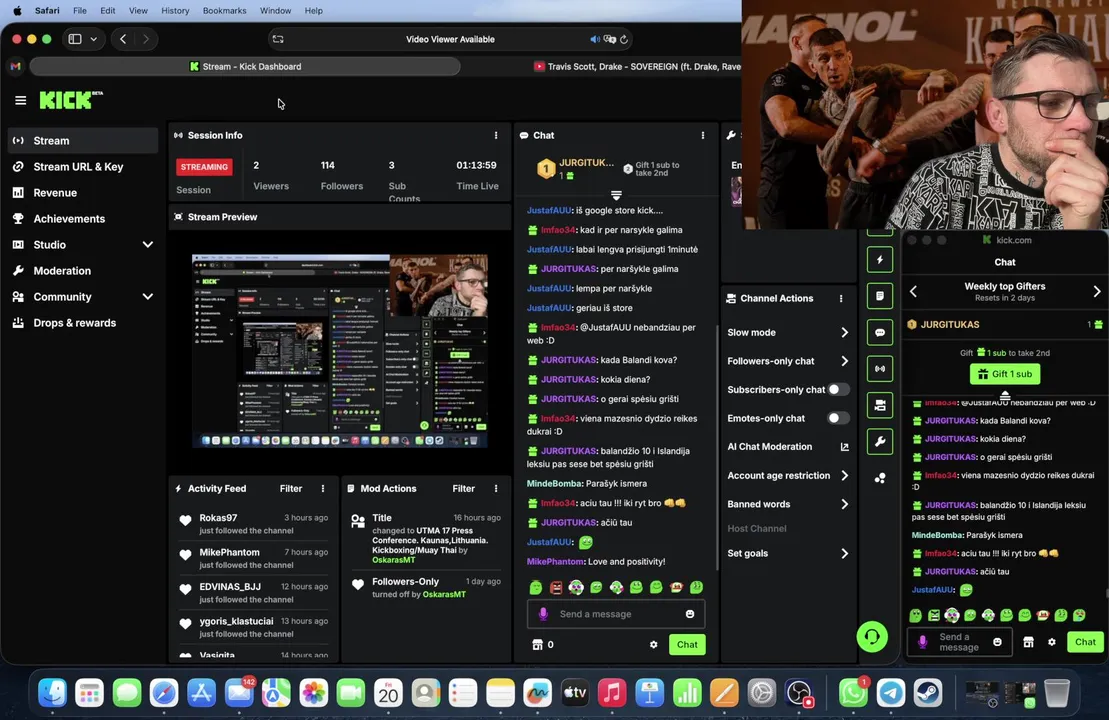Focus dashboard chat Send a message field
The height and width of the screenshot is (720, 1109).
615,614
